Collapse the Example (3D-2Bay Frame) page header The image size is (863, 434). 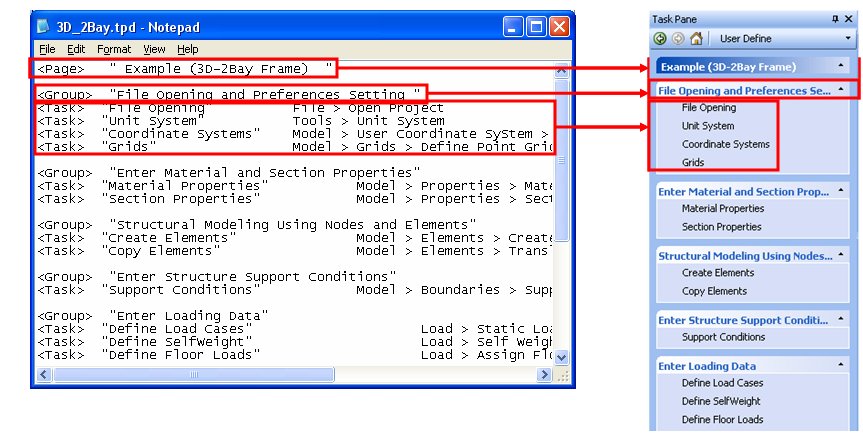click(x=841, y=66)
